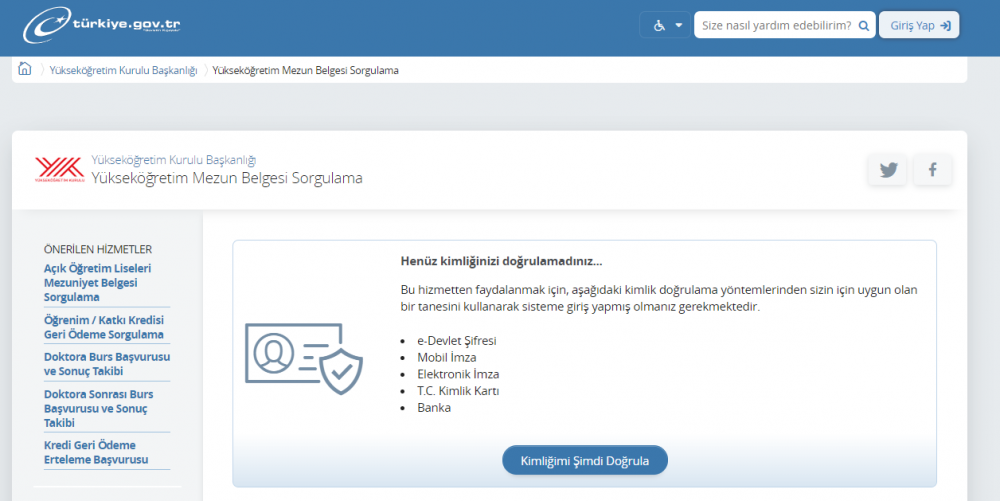Viewport: 1000px width, 501px height.
Task: Click Kimliğimi Şimdi Doğrula button
Action: coord(584,461)
